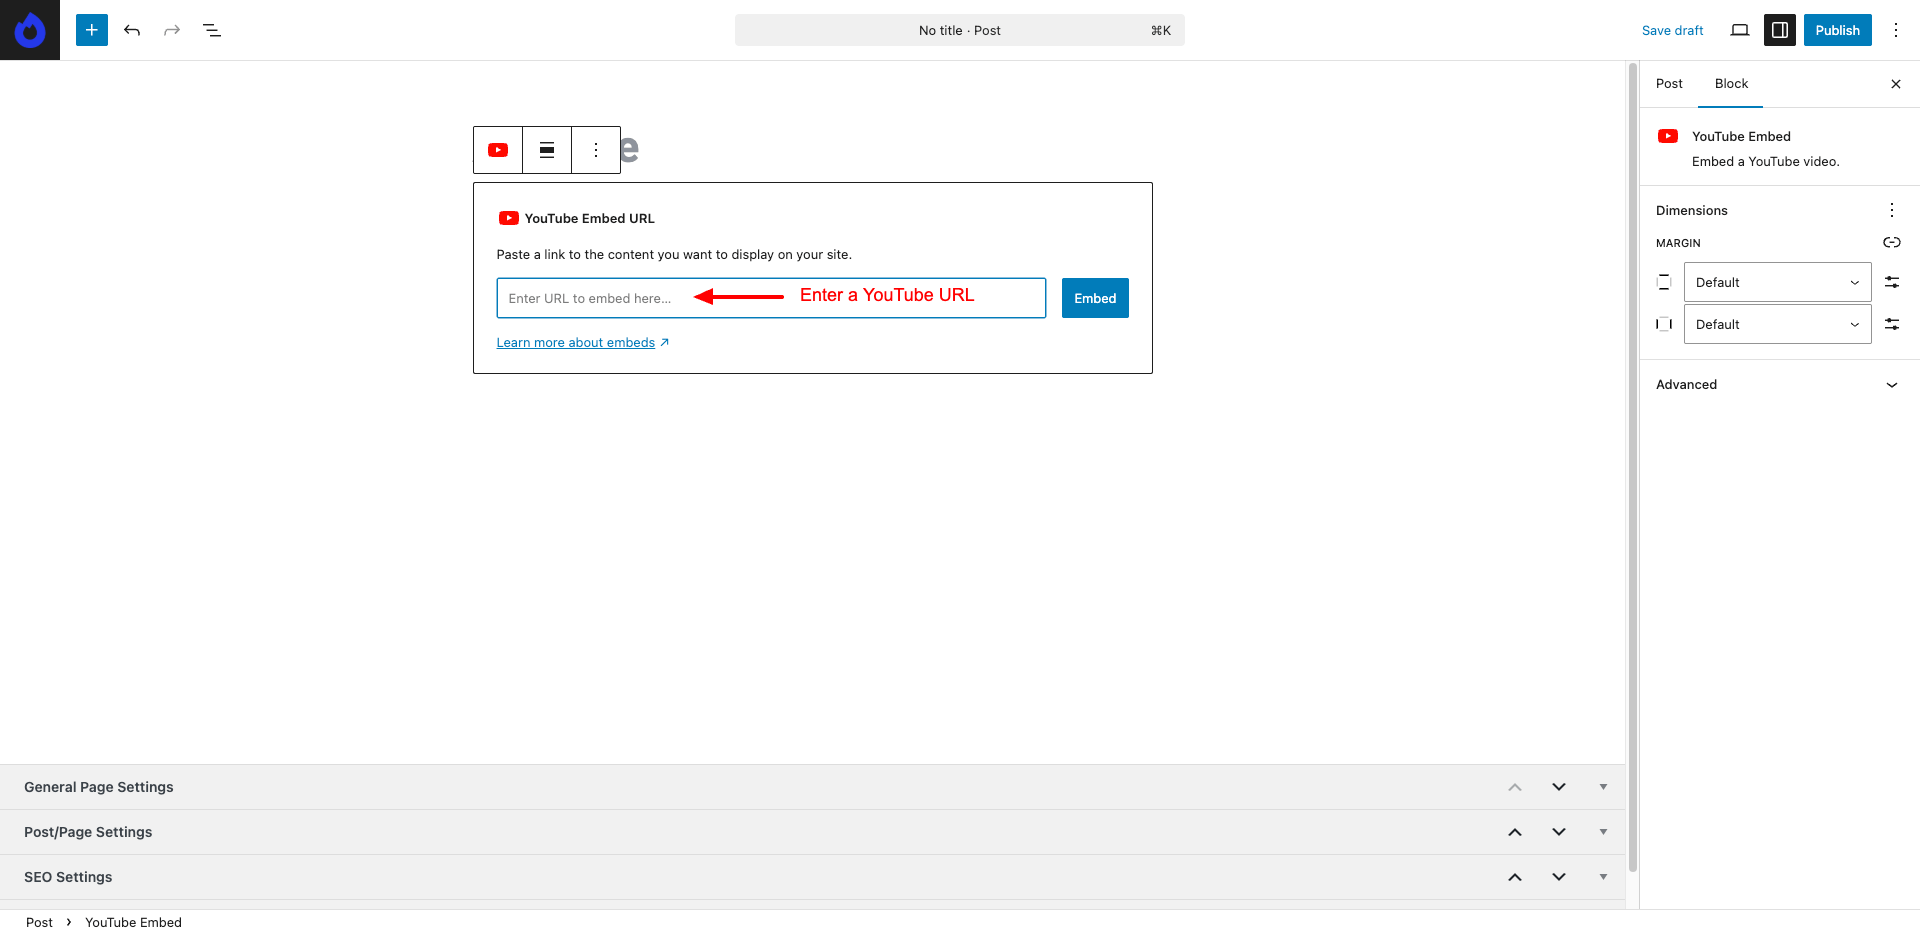Undo the last change
This screenshot has width=1920, height=934.
[132, 30]
